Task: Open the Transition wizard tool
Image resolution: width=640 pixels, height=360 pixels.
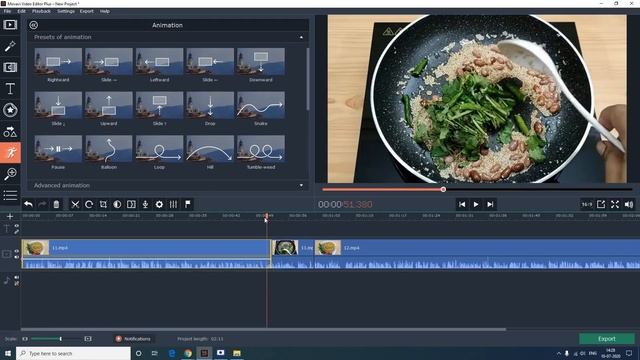Action: pos(131,204)
